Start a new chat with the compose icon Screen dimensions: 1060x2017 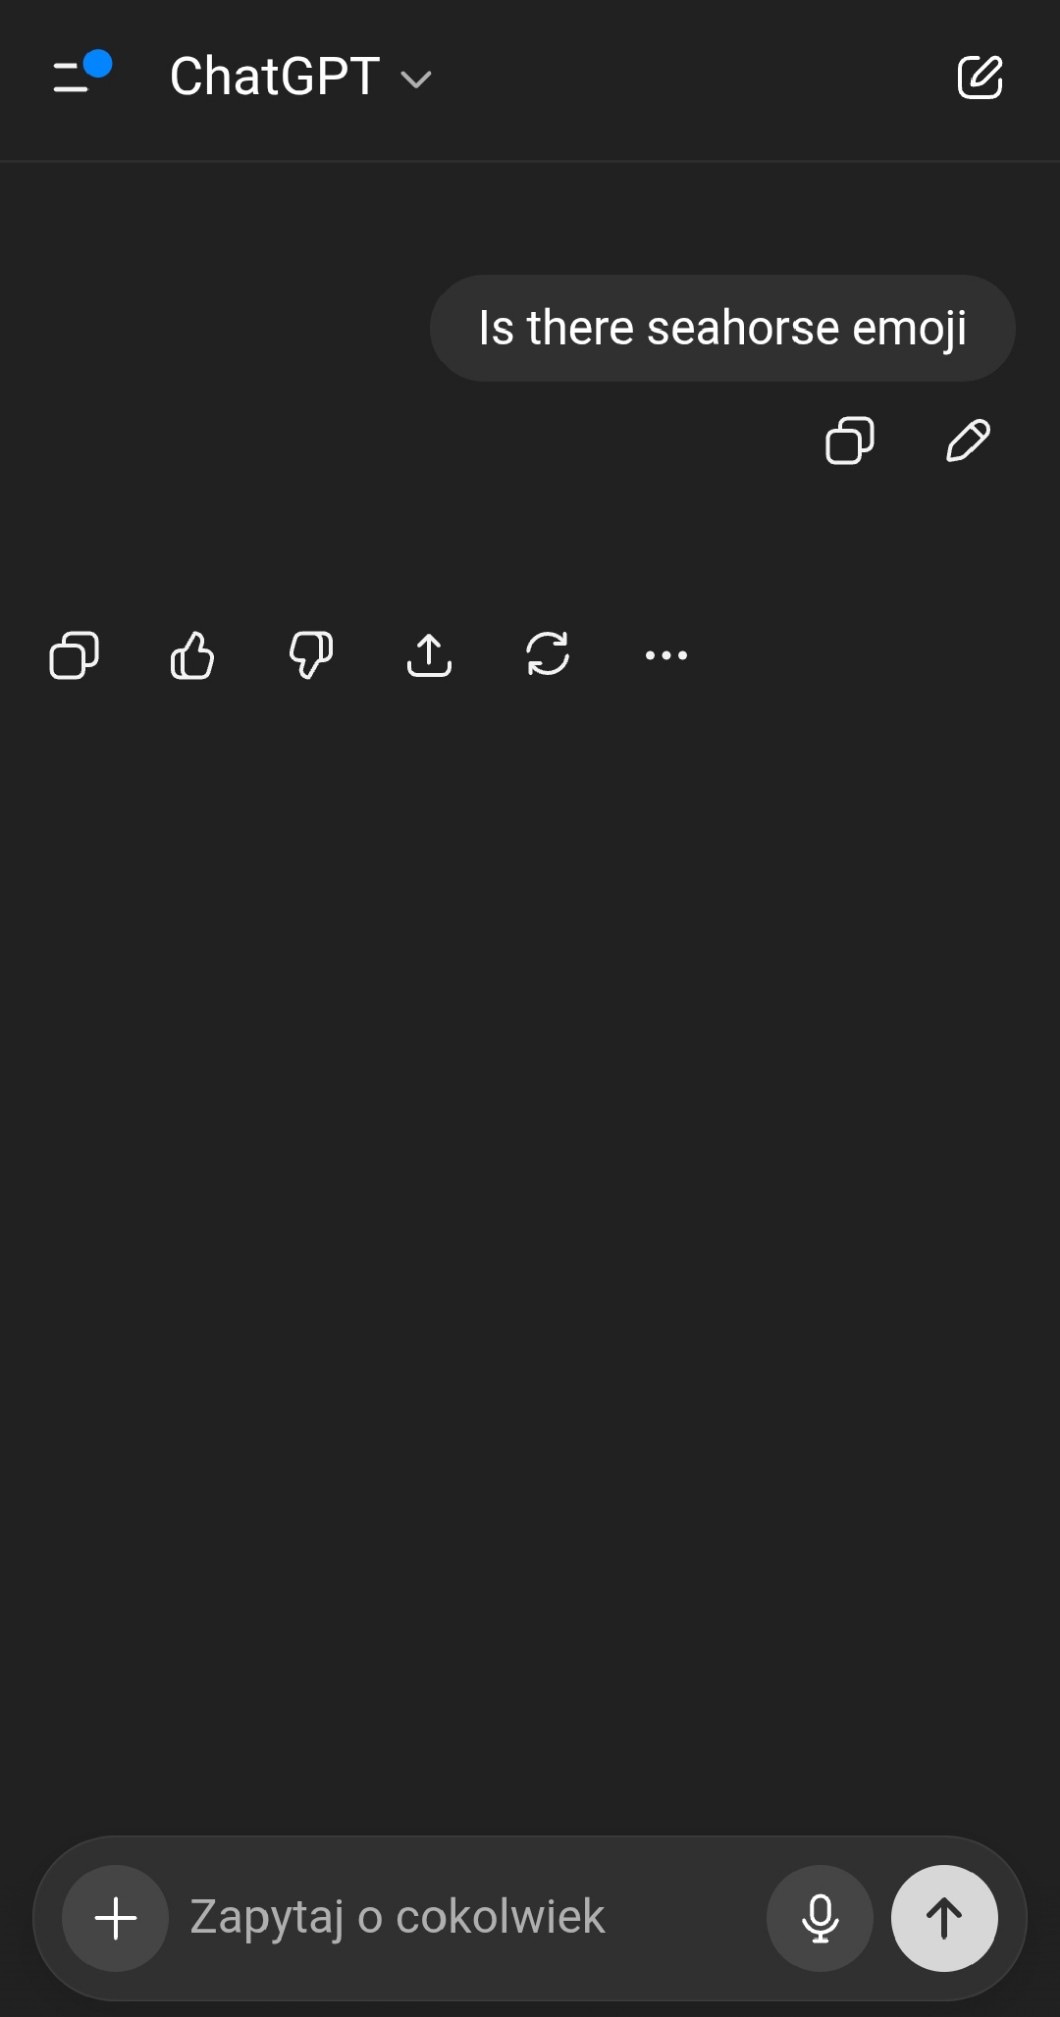(x=979, y=77)
